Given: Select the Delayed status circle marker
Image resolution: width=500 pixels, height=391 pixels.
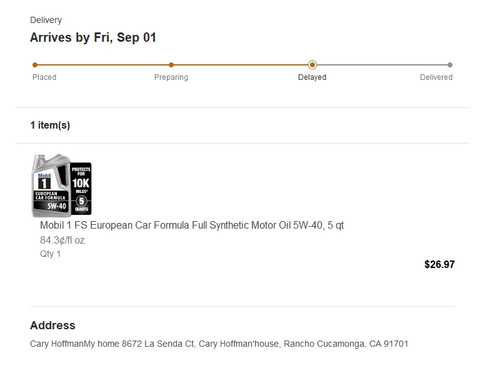Looking at the screenshot, I should pyautogui.click(x=312, y=65).
